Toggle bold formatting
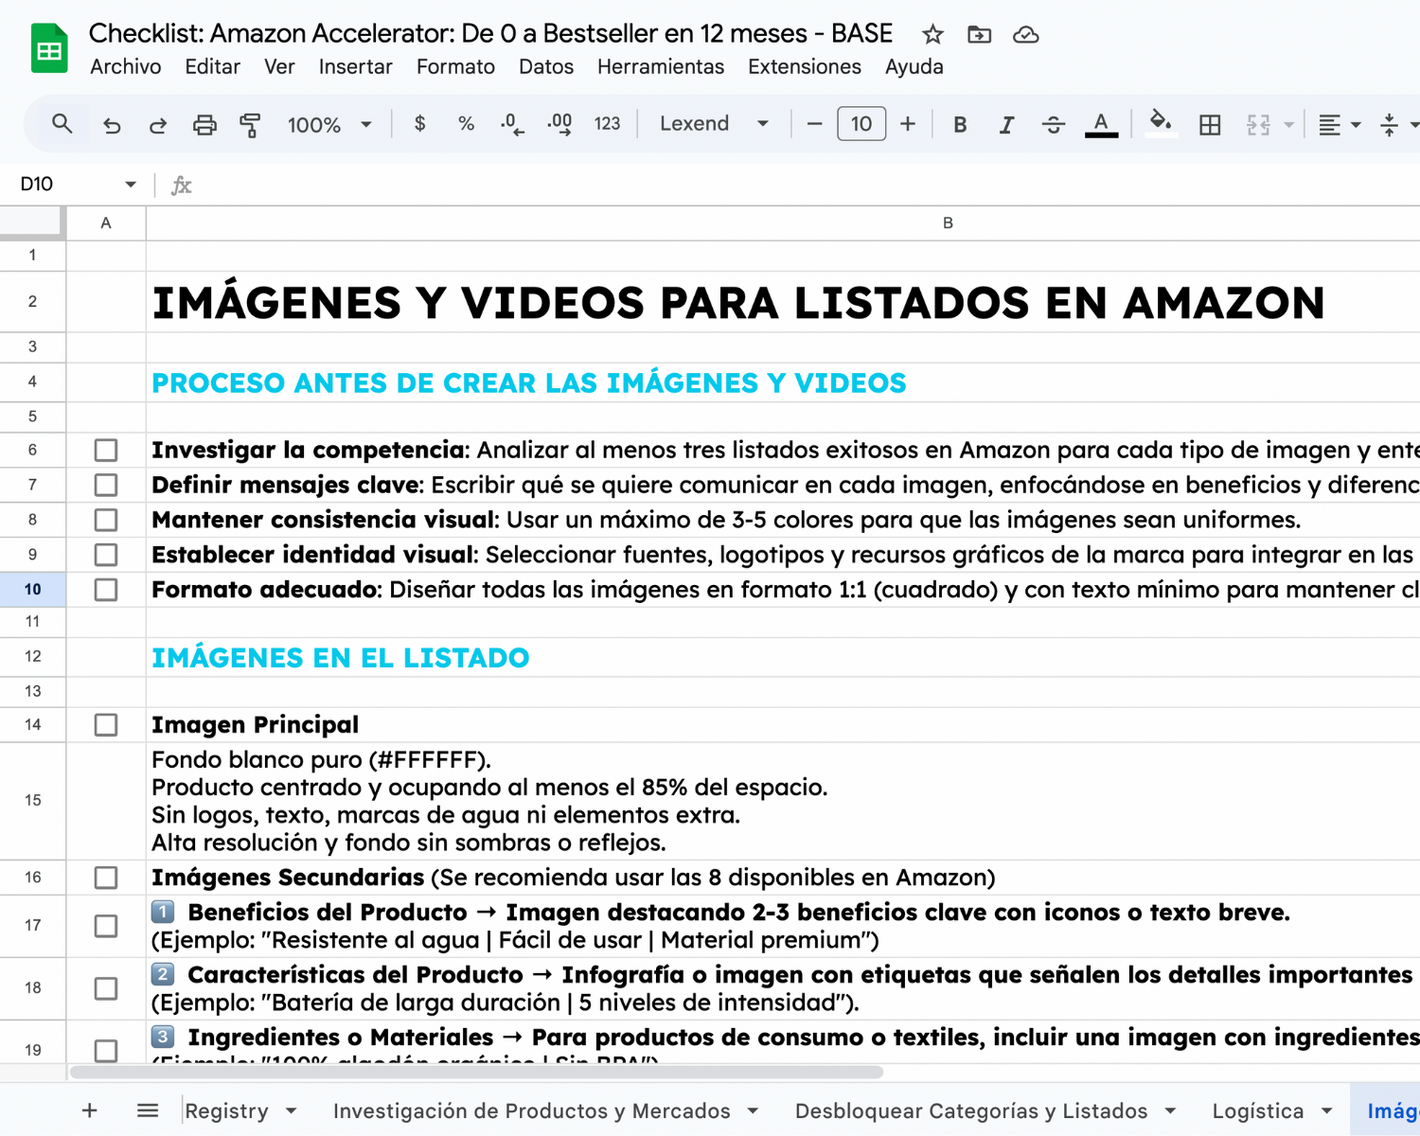Viewport: 1420px width, 1136px height. (960, 125)
